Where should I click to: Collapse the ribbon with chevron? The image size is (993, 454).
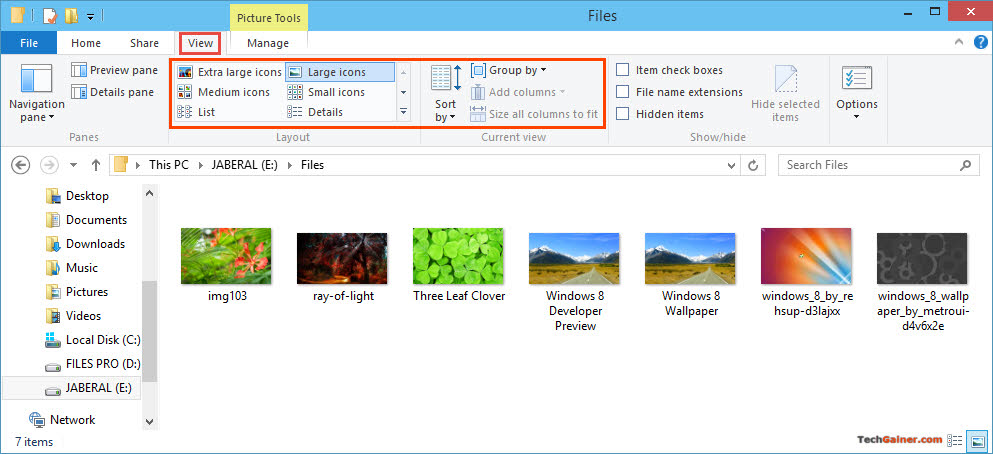coord(959,43)
